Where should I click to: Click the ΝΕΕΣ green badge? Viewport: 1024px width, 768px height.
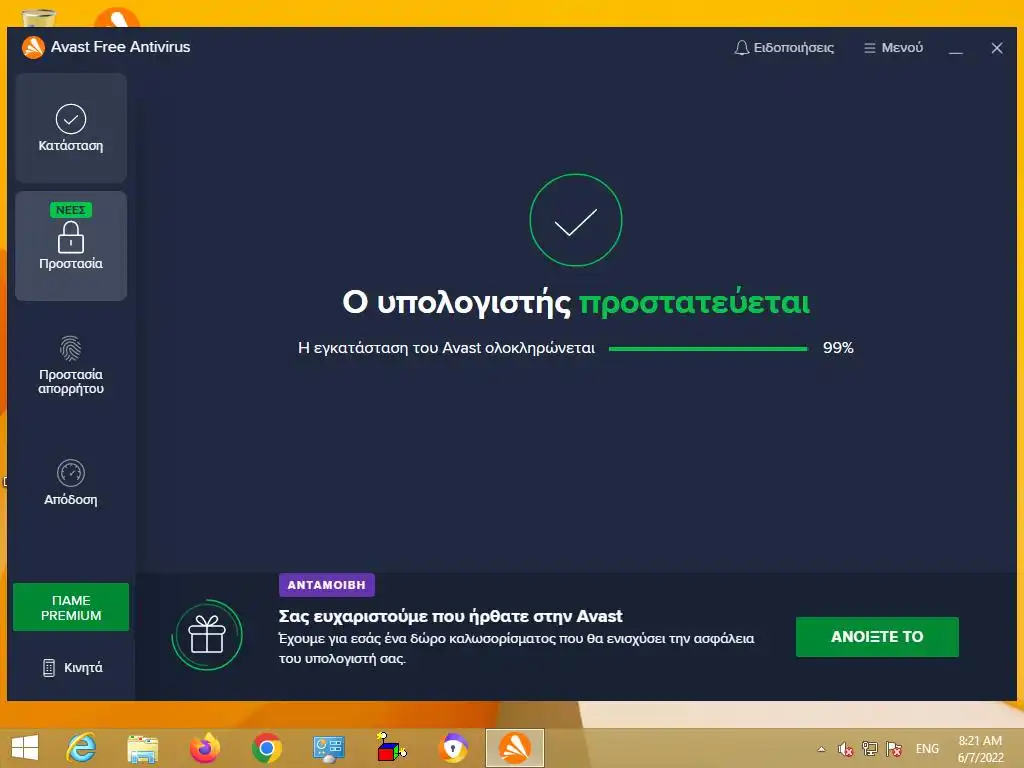(71, 210)
